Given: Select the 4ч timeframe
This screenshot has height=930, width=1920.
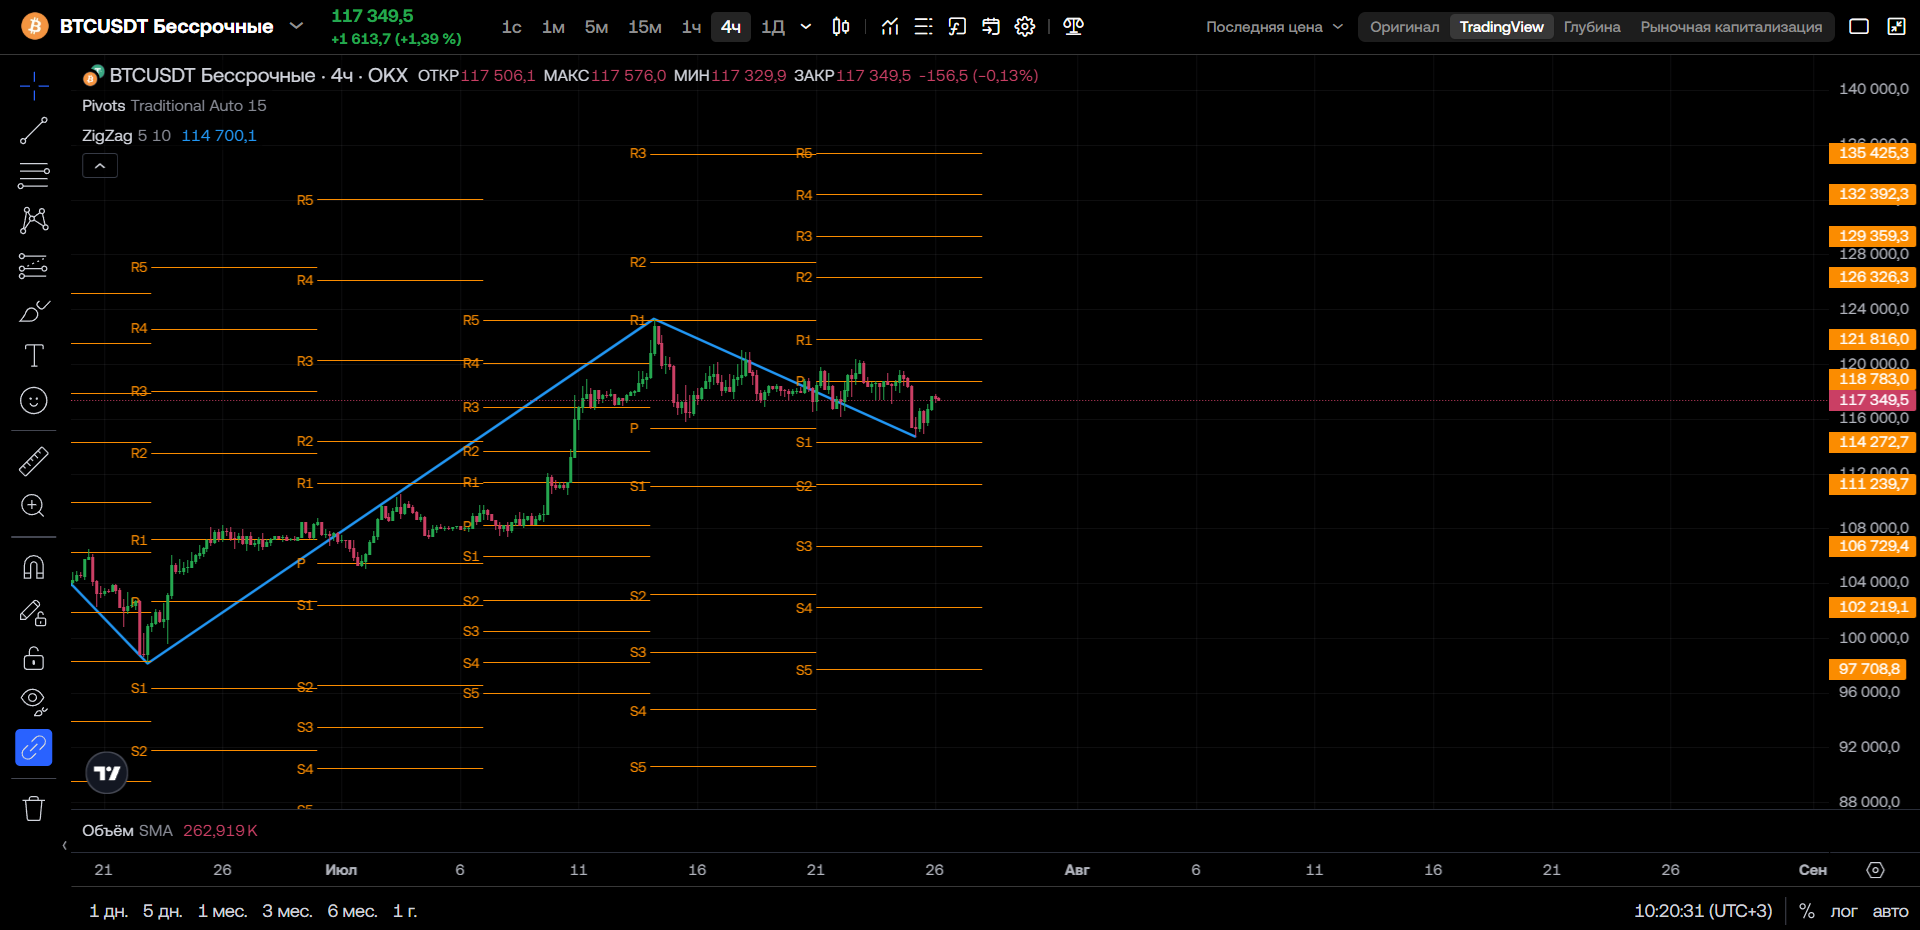Looking at the screenshot, I should point(731,27).
